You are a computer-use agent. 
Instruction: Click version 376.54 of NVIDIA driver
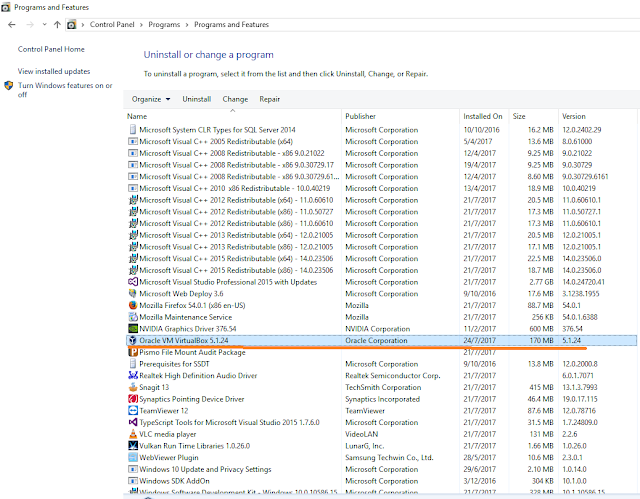tap(572, 328)
